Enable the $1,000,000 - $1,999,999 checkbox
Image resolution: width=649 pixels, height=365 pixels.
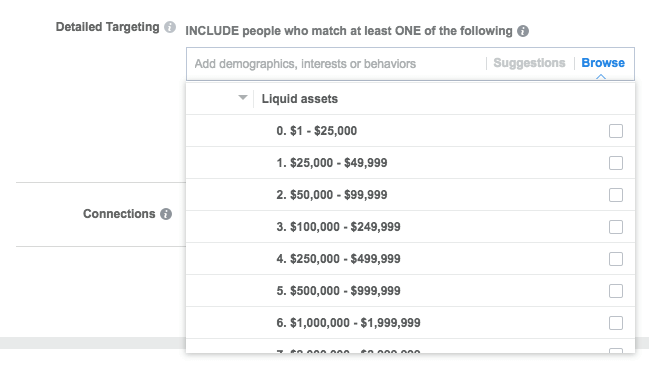pyautogui.click(x=616, y=322)
